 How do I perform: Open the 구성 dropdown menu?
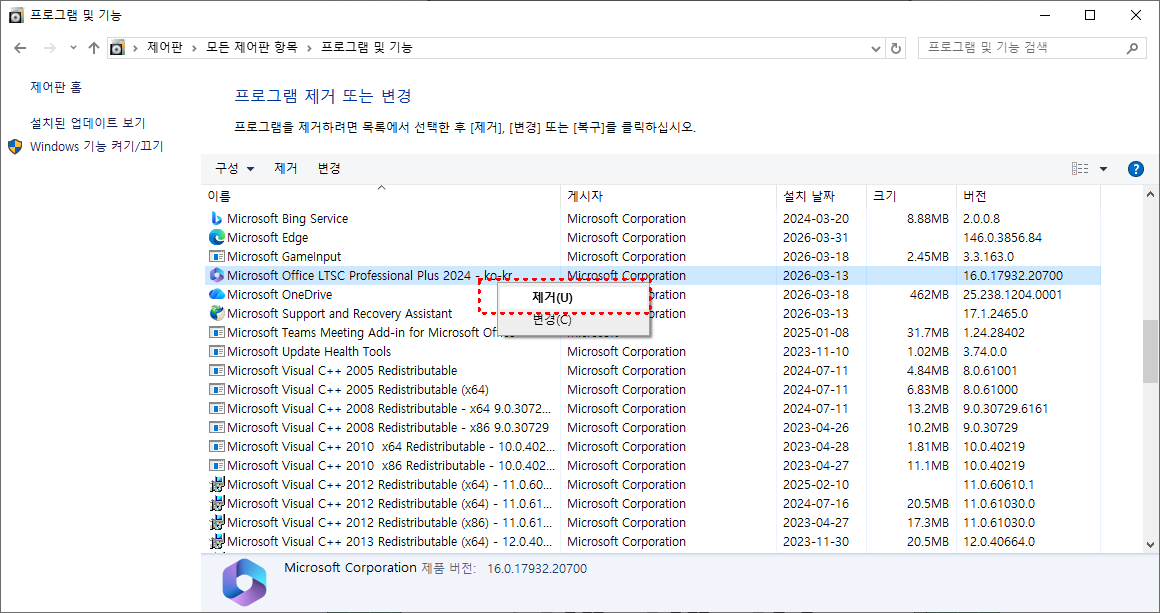[x=235, y=169]
